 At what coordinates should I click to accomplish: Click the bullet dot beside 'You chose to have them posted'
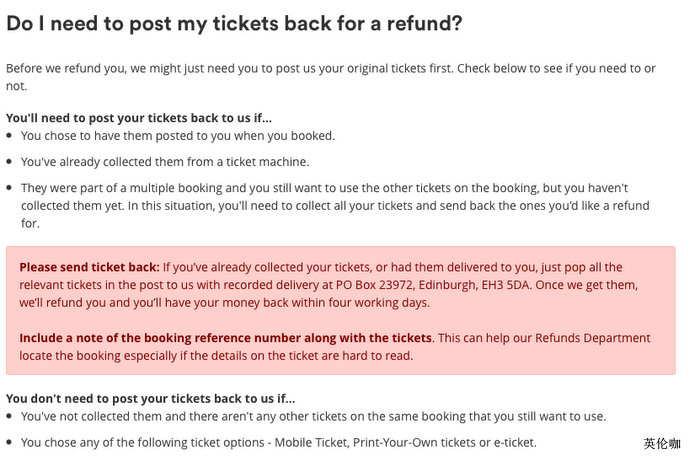click(x=10, y=136)
